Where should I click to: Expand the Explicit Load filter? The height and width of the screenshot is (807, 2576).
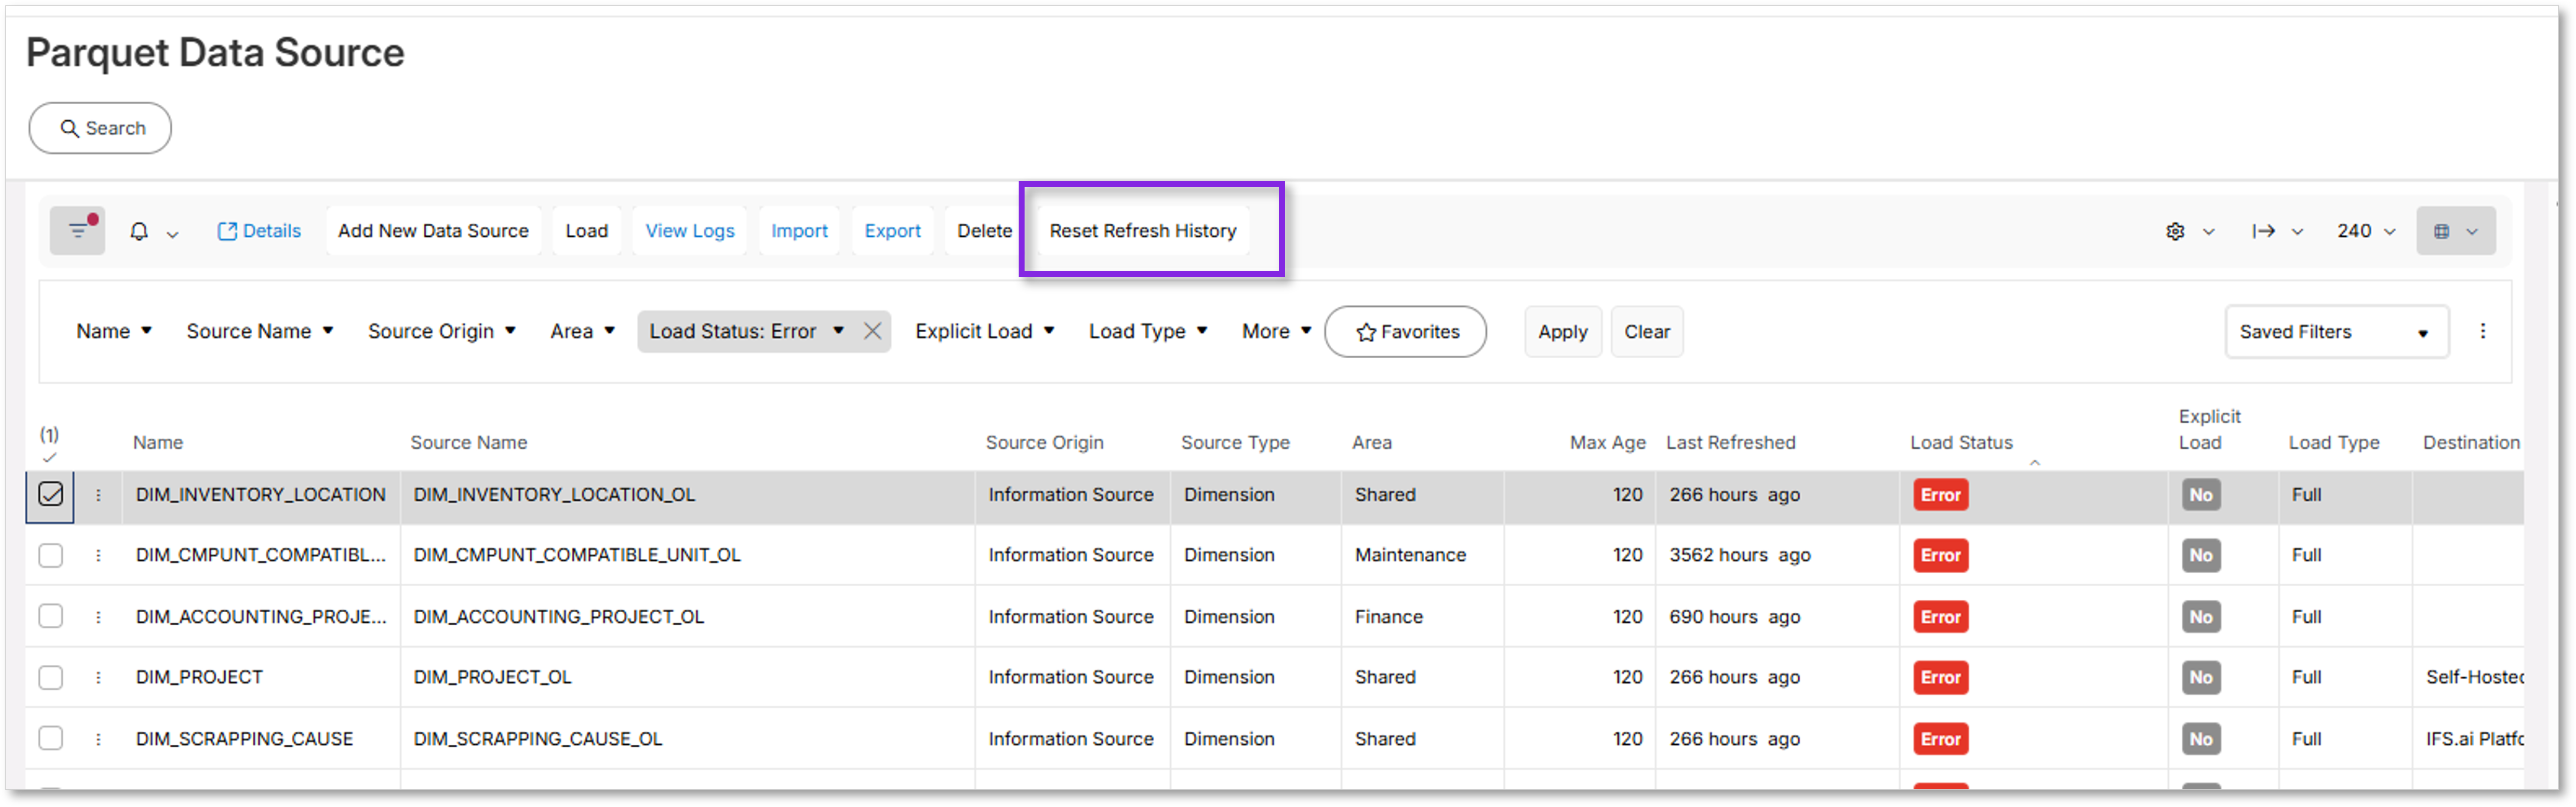[984, 331]
